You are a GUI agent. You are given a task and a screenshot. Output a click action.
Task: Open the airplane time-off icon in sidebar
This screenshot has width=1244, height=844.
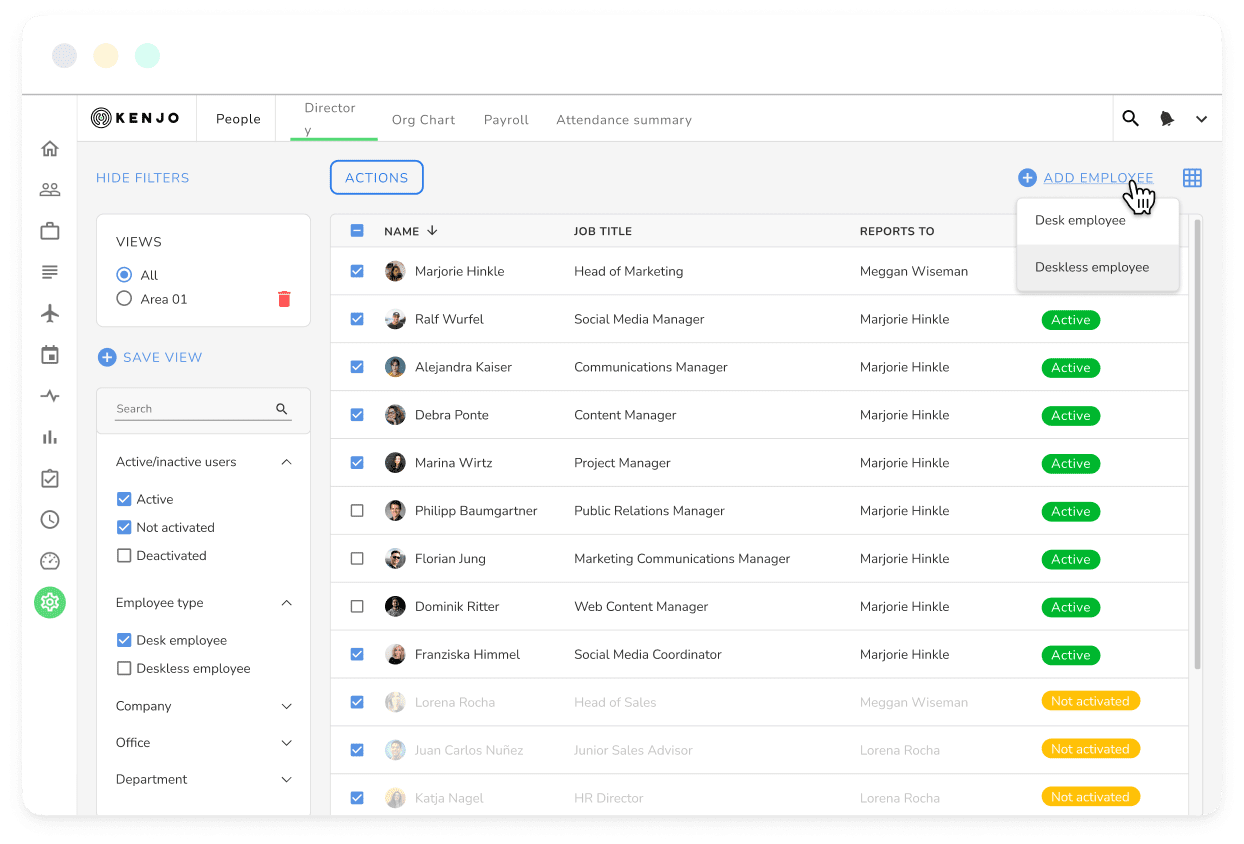tap(50, 314)
